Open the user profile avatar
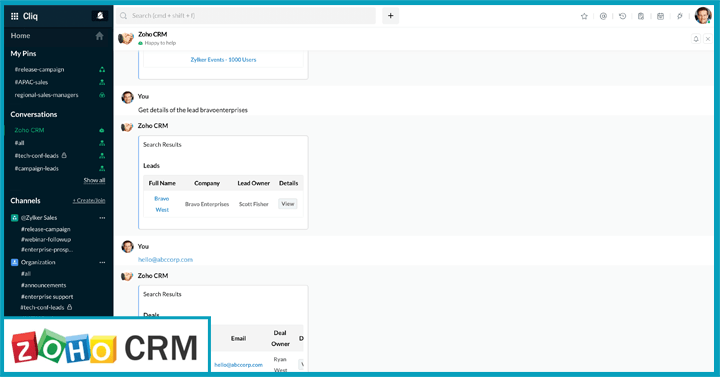Screen dimensions: 720x377 pyautogui.click(x=703, y=16)
